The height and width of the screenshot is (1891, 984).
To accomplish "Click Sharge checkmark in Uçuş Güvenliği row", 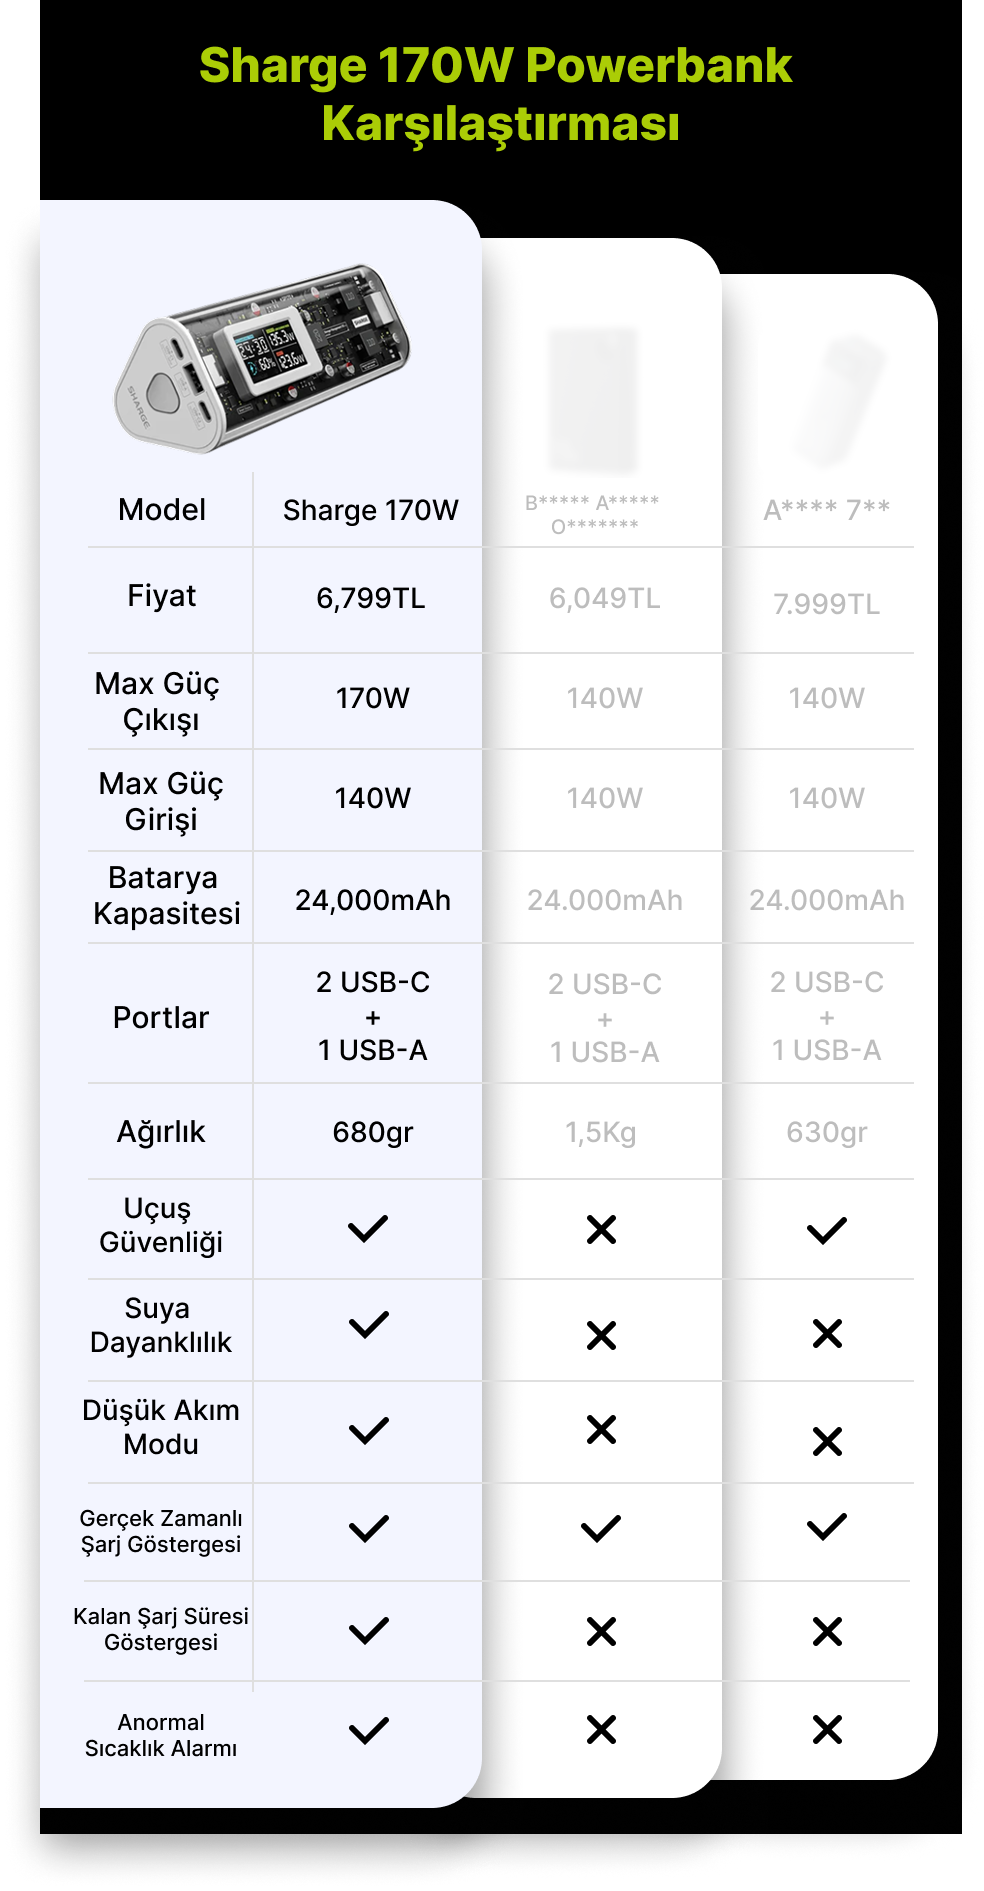I will [x=368, y=1229].
